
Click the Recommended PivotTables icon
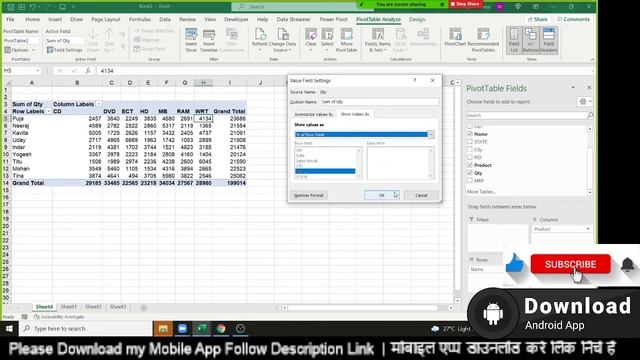(x=483, y=40)
